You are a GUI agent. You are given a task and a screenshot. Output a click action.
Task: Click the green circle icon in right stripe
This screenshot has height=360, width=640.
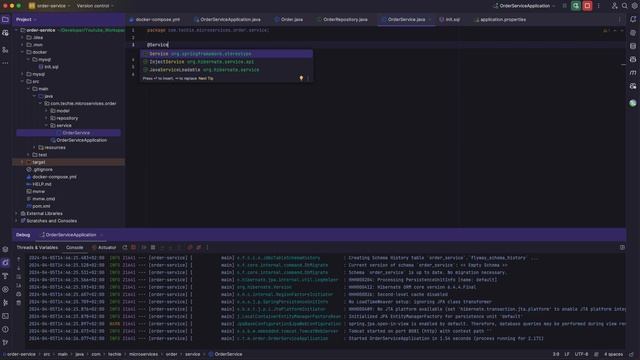click(633, 103)
